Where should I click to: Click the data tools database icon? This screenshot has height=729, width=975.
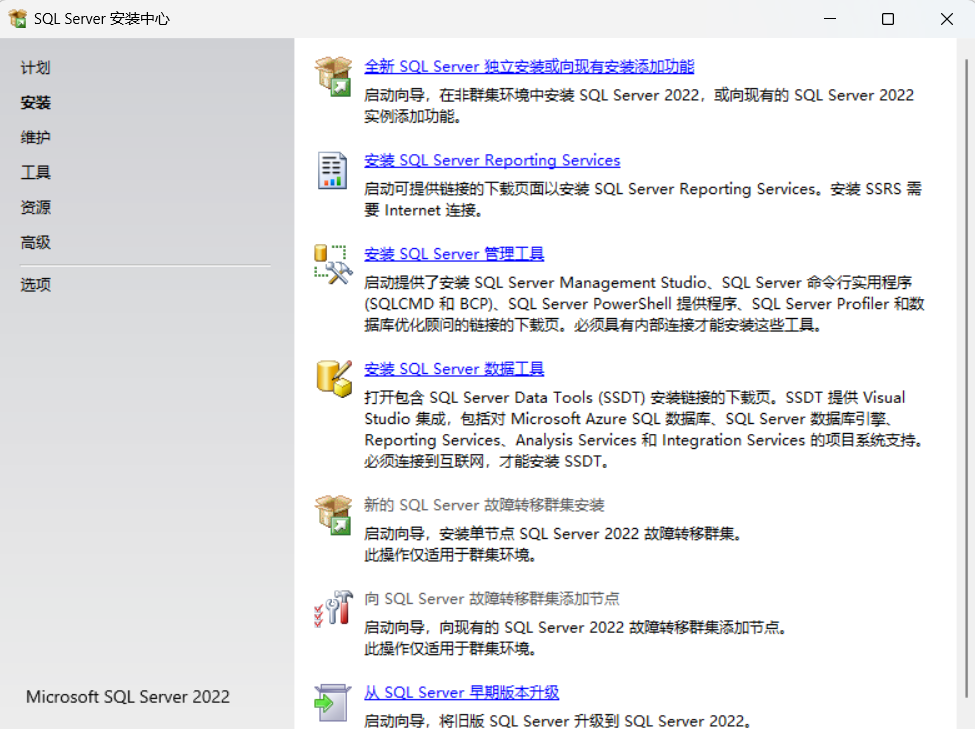click(x=334, y=378)
